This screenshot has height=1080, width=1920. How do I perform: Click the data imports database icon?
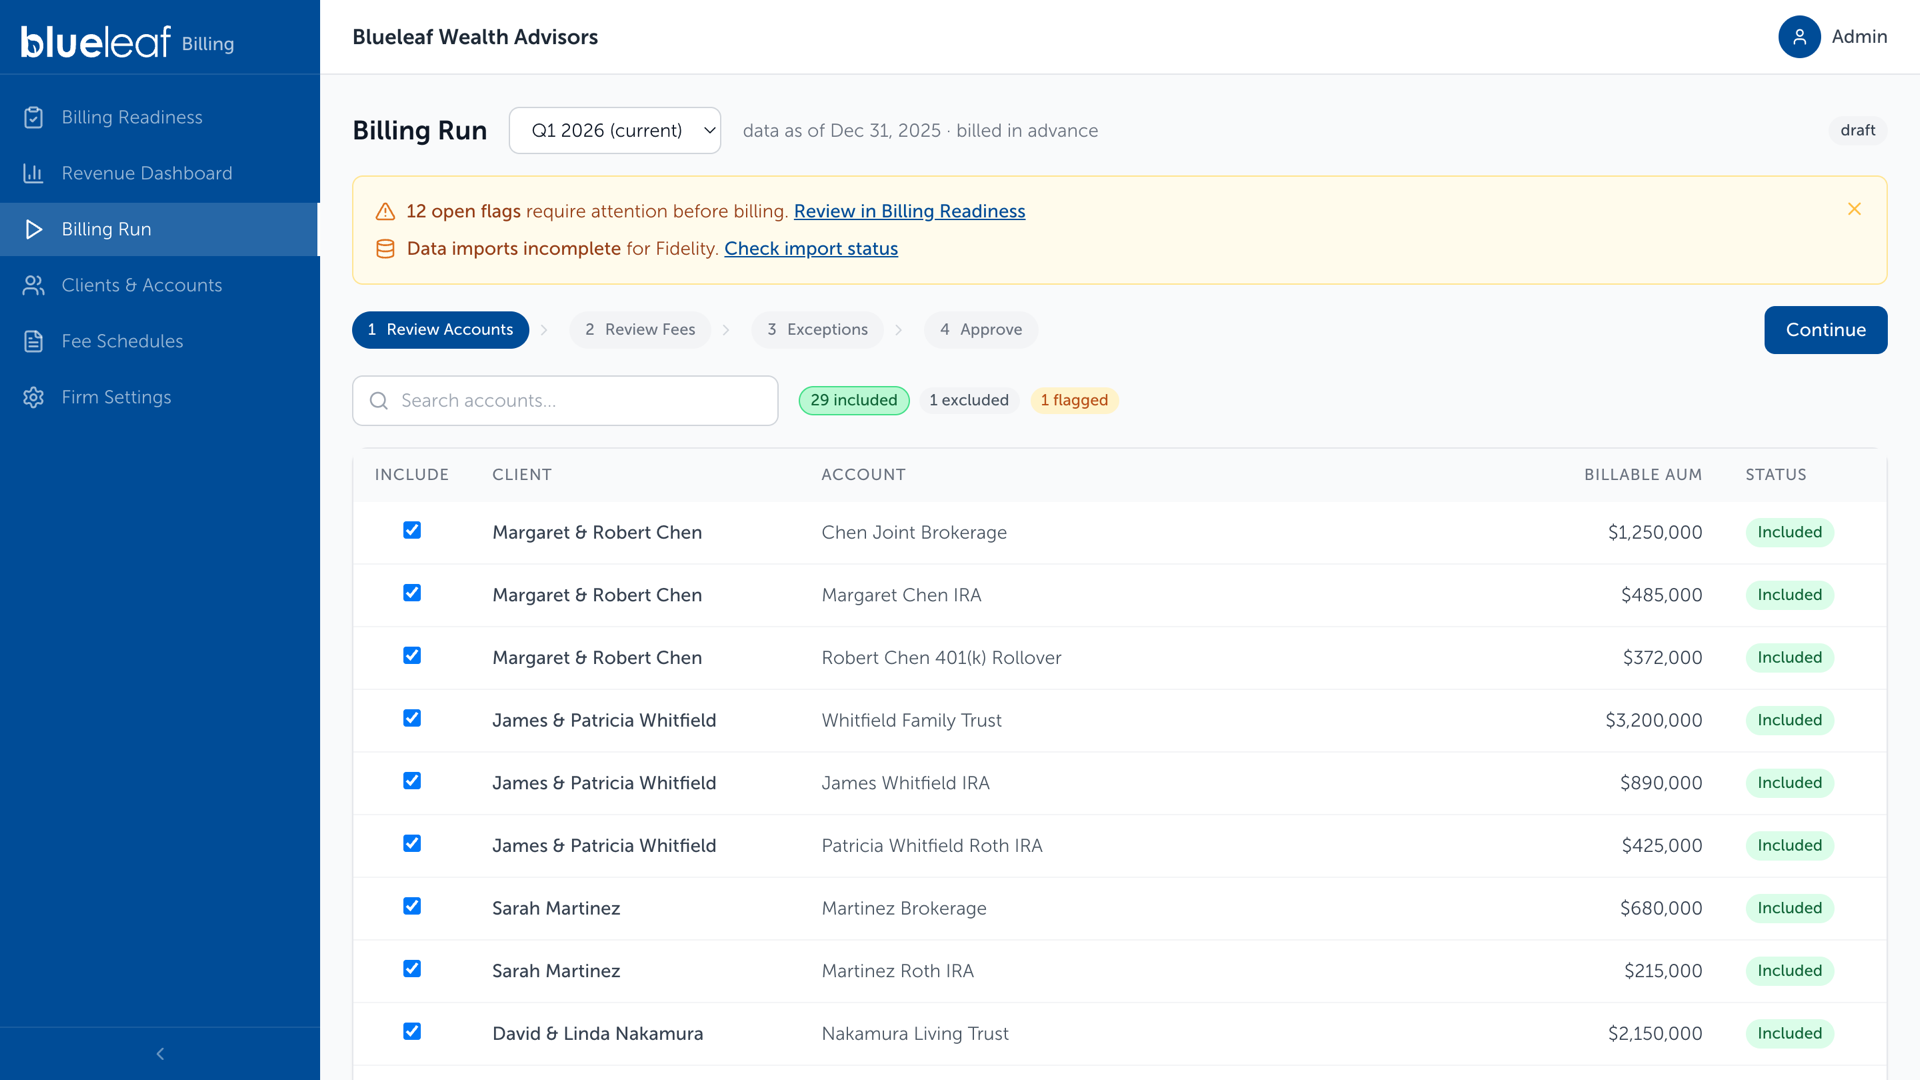385,249
